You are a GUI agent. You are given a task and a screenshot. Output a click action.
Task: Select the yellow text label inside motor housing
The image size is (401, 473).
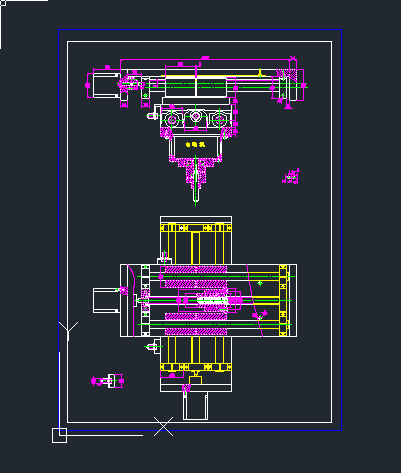click(195, 144)
